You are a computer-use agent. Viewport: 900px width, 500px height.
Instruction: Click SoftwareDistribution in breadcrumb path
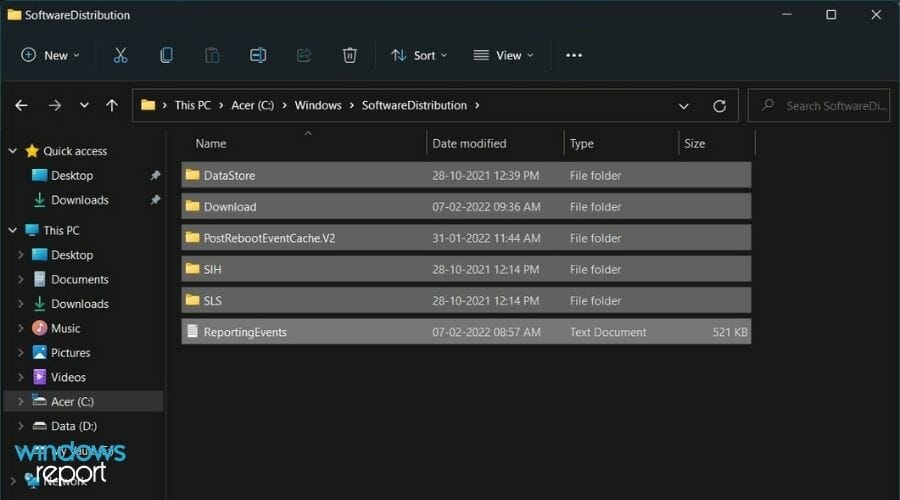[x=414, y=105]
